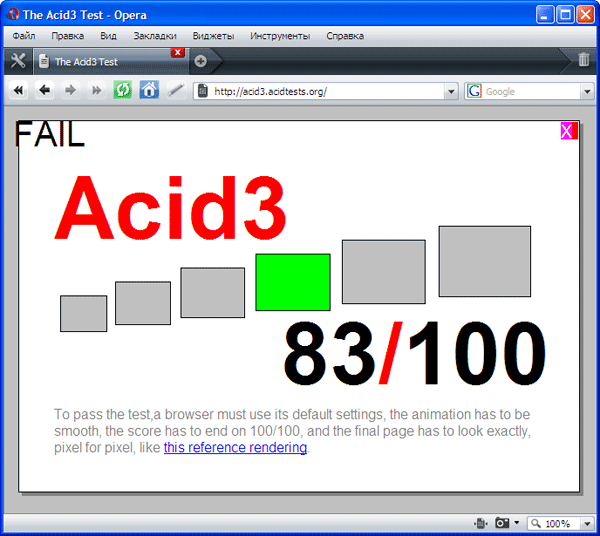The width and height of the screenshot is (600, 536).
Task: Open the Файл menu
Action: (24, 36)
